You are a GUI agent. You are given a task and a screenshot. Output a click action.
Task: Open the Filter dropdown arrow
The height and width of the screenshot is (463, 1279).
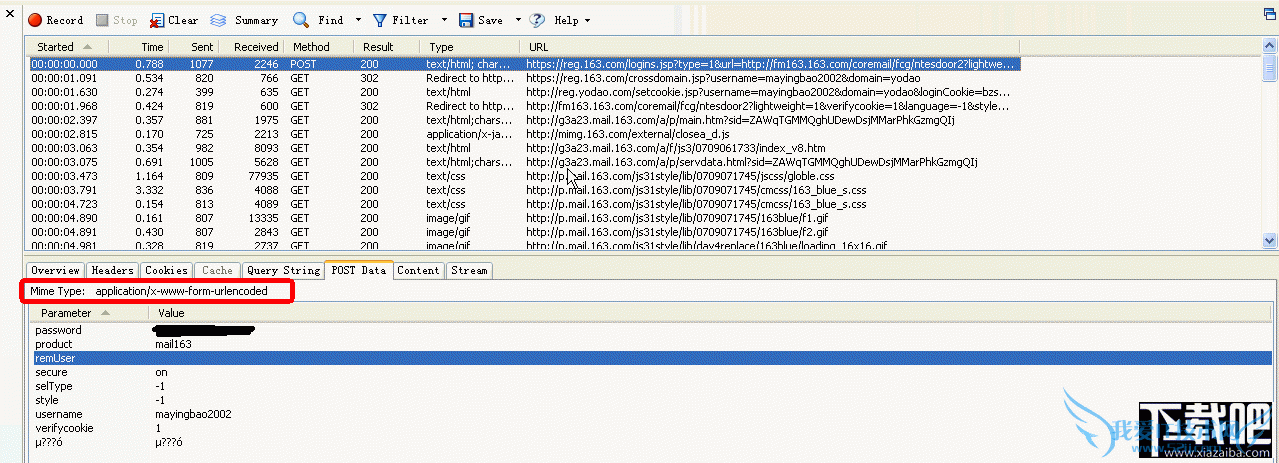pyautogui.click(x=444, y=20)
